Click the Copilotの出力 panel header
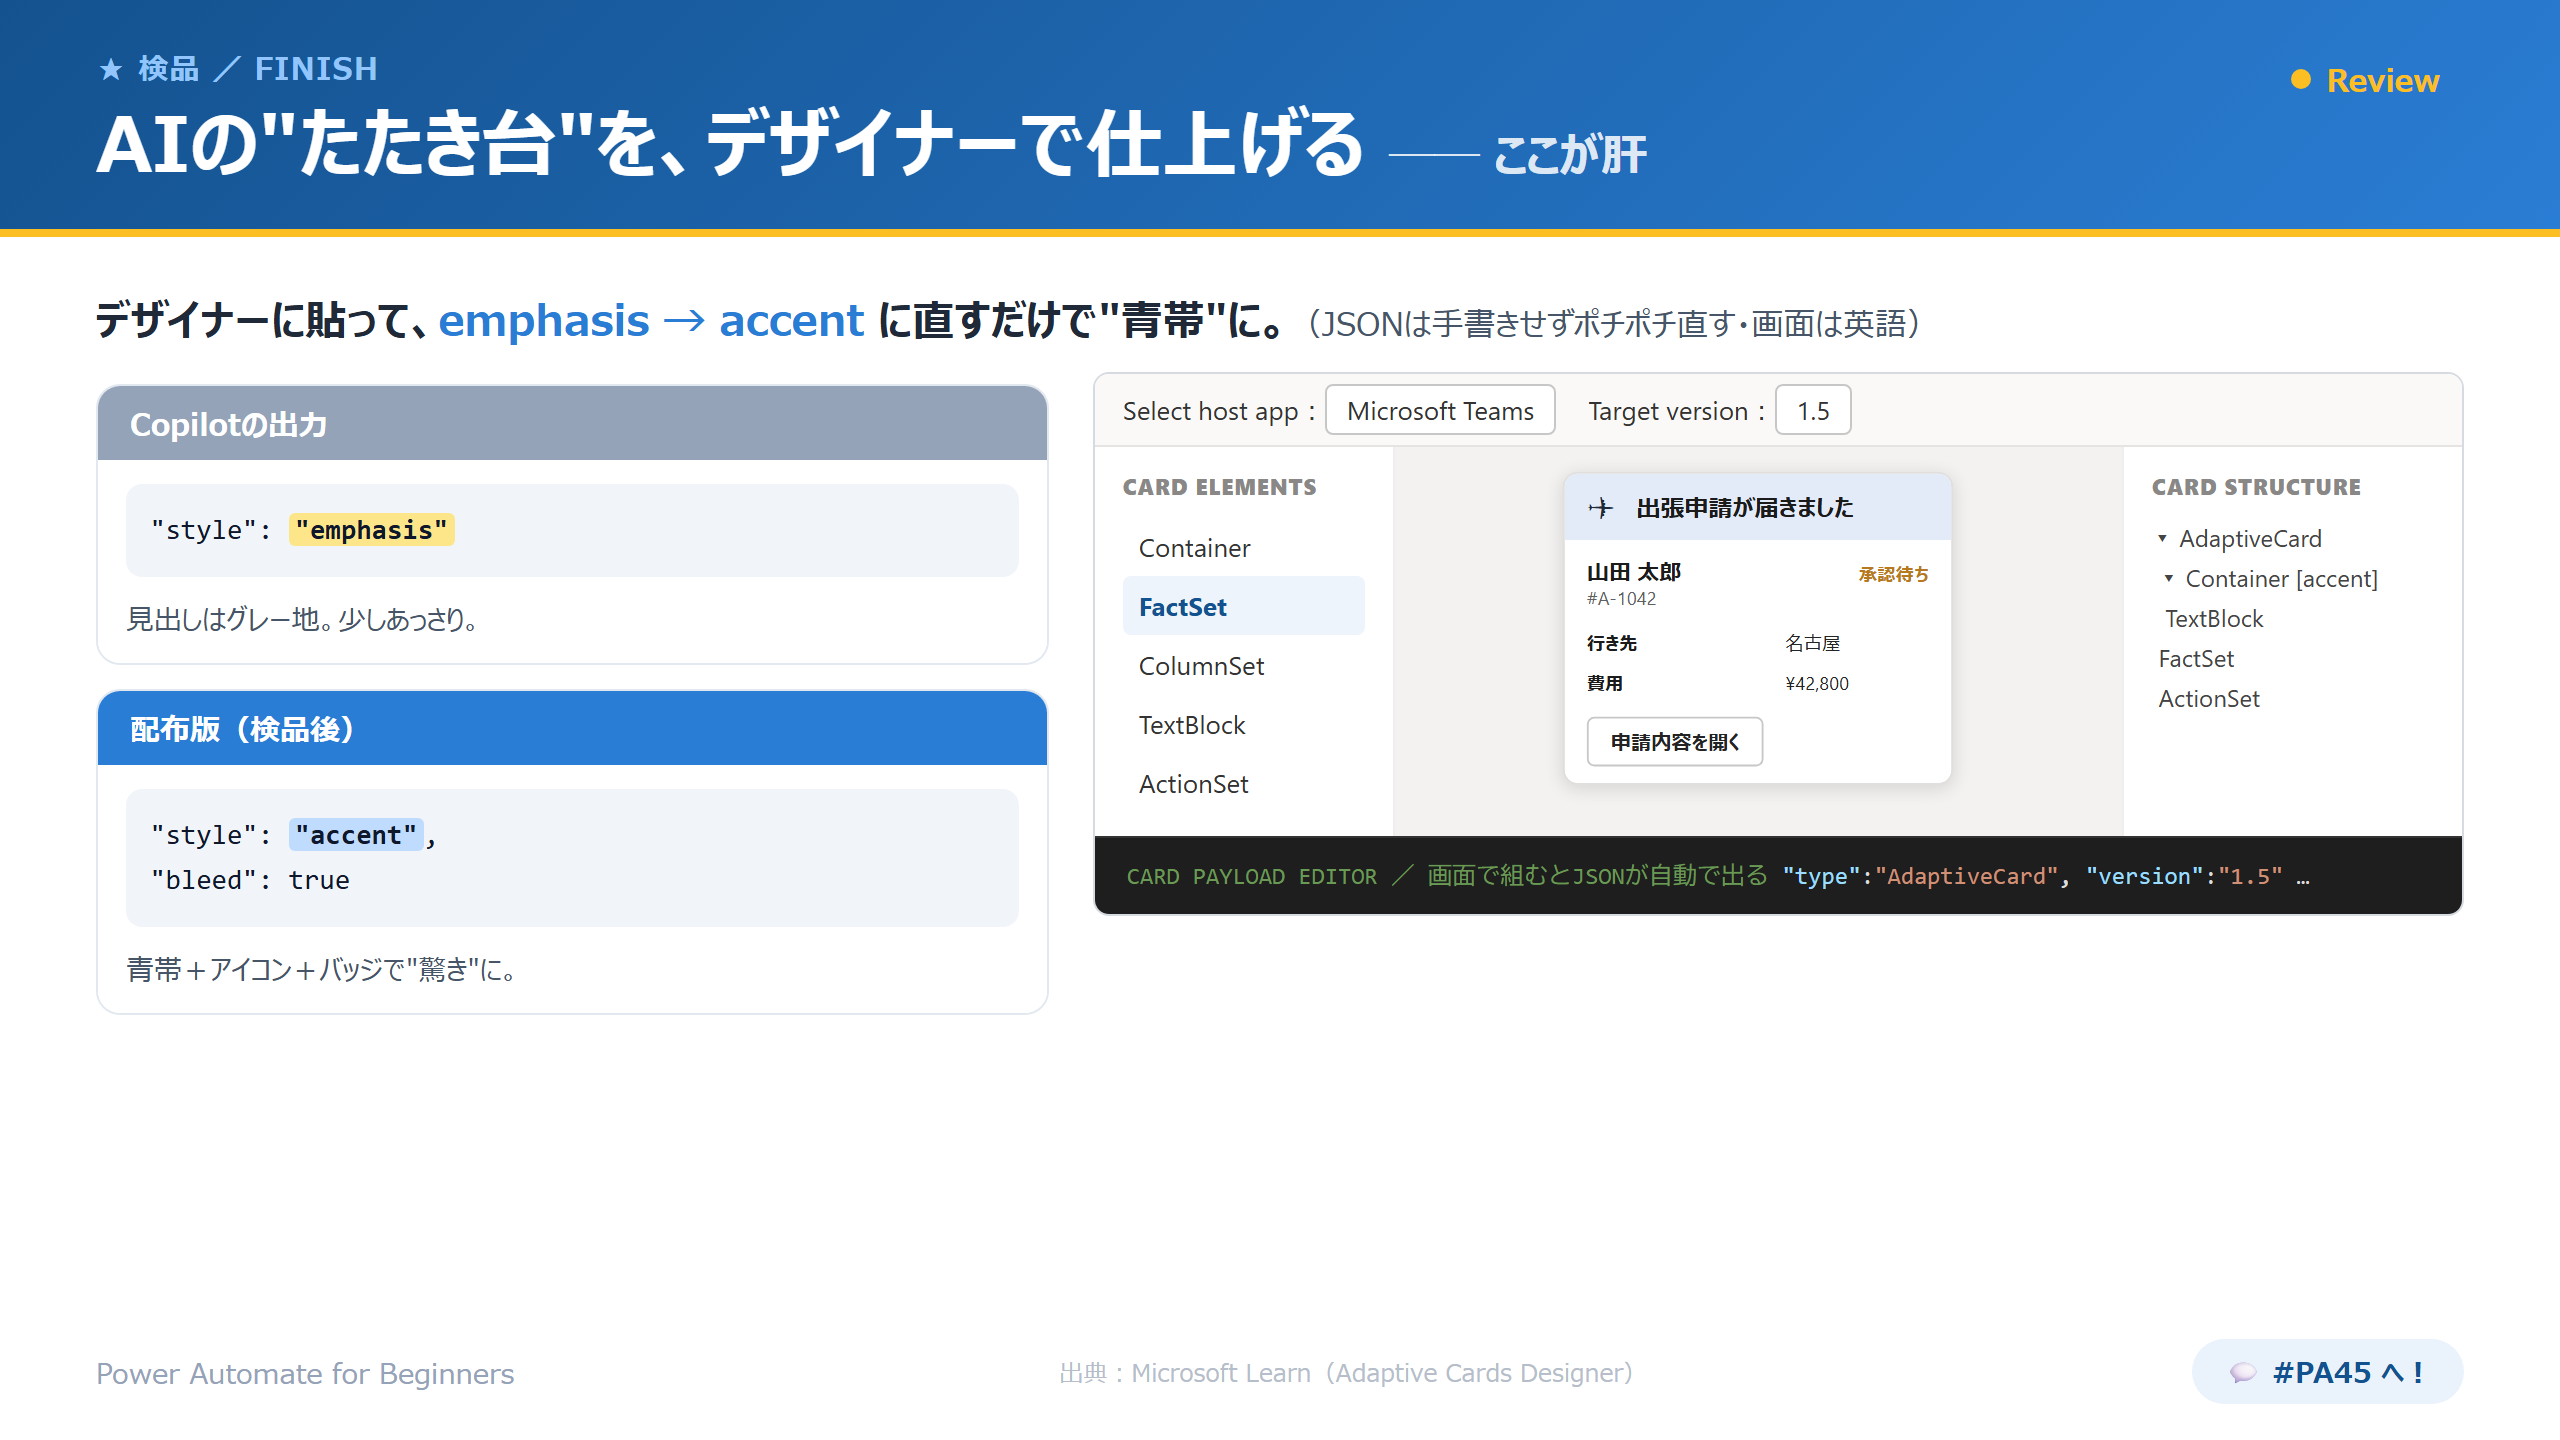The width and height of the screenshot is (2560, 1440). click(572, 424)
